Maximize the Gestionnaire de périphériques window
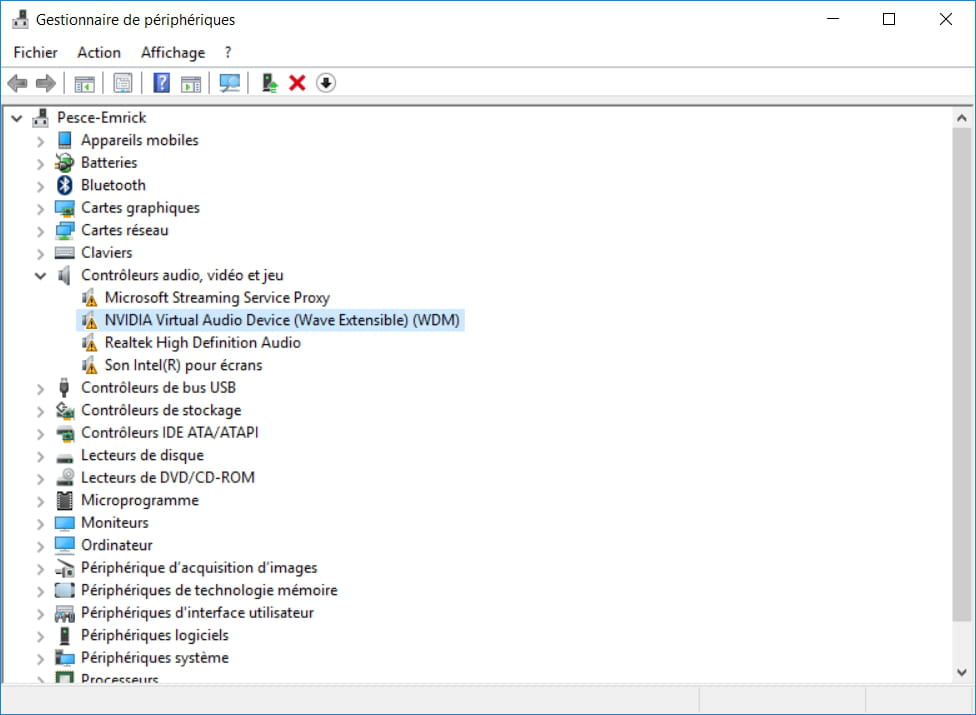This screenshot has width=976, height=715. click(889, 19)
